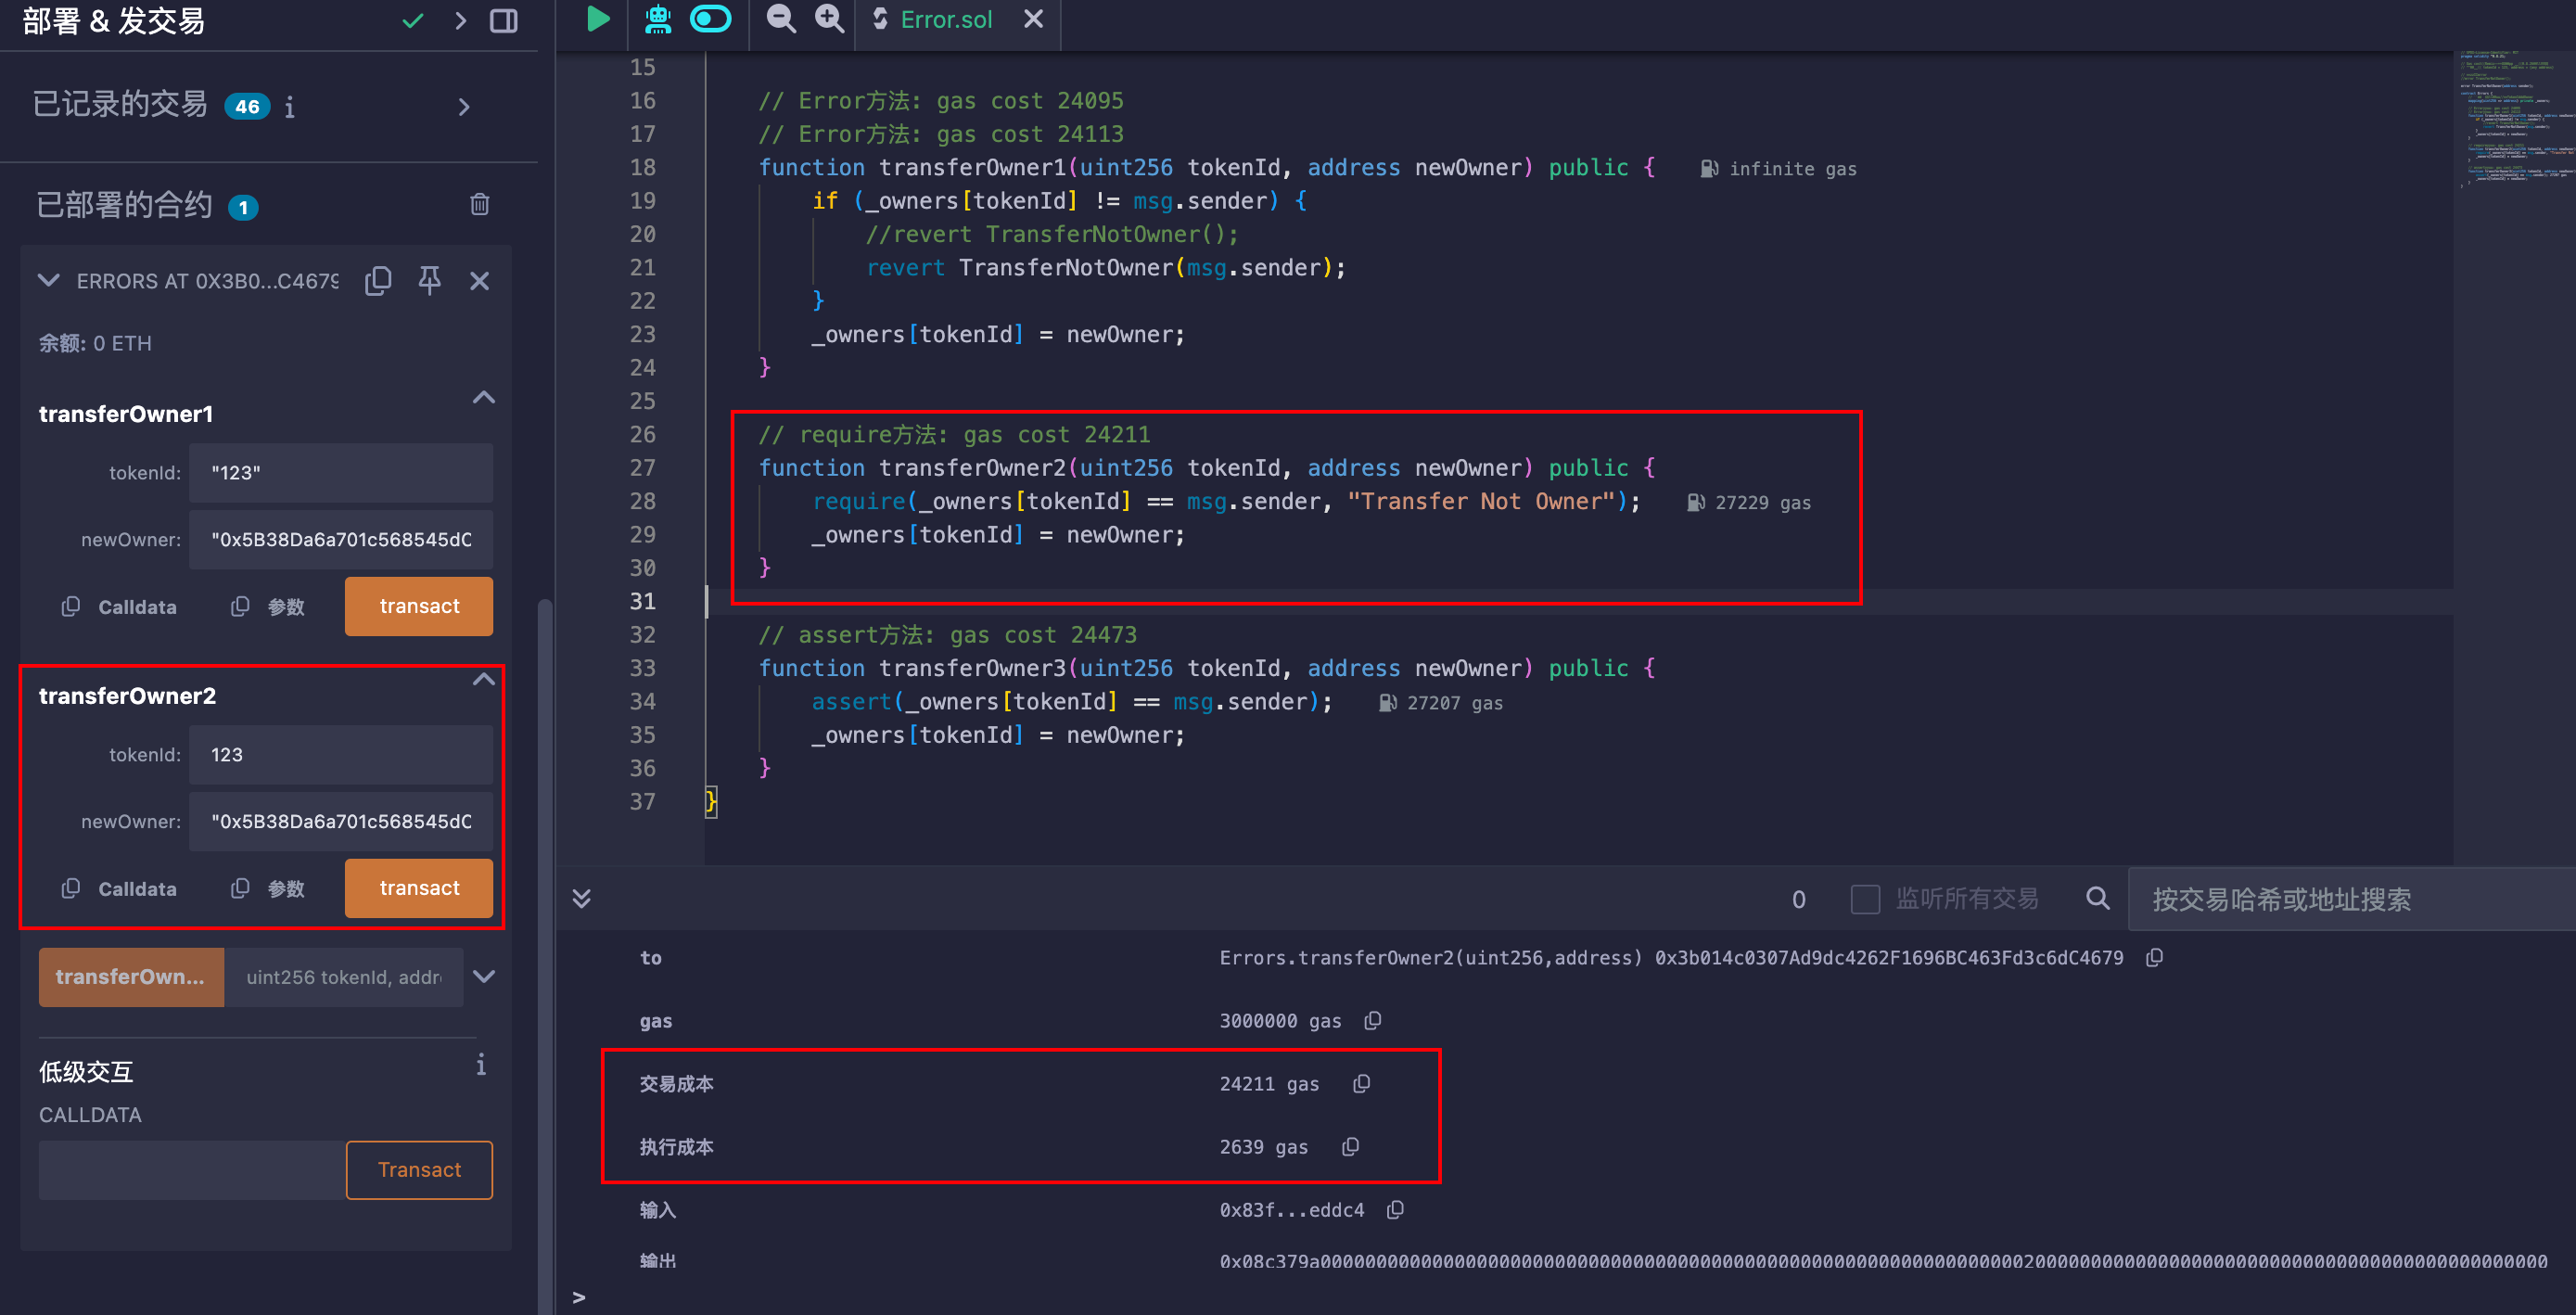Screen dimensions: 2576x1315
Task: Clear deployed contracts with the trash icon
Action: pyautogui.click(x=480, y=205)
